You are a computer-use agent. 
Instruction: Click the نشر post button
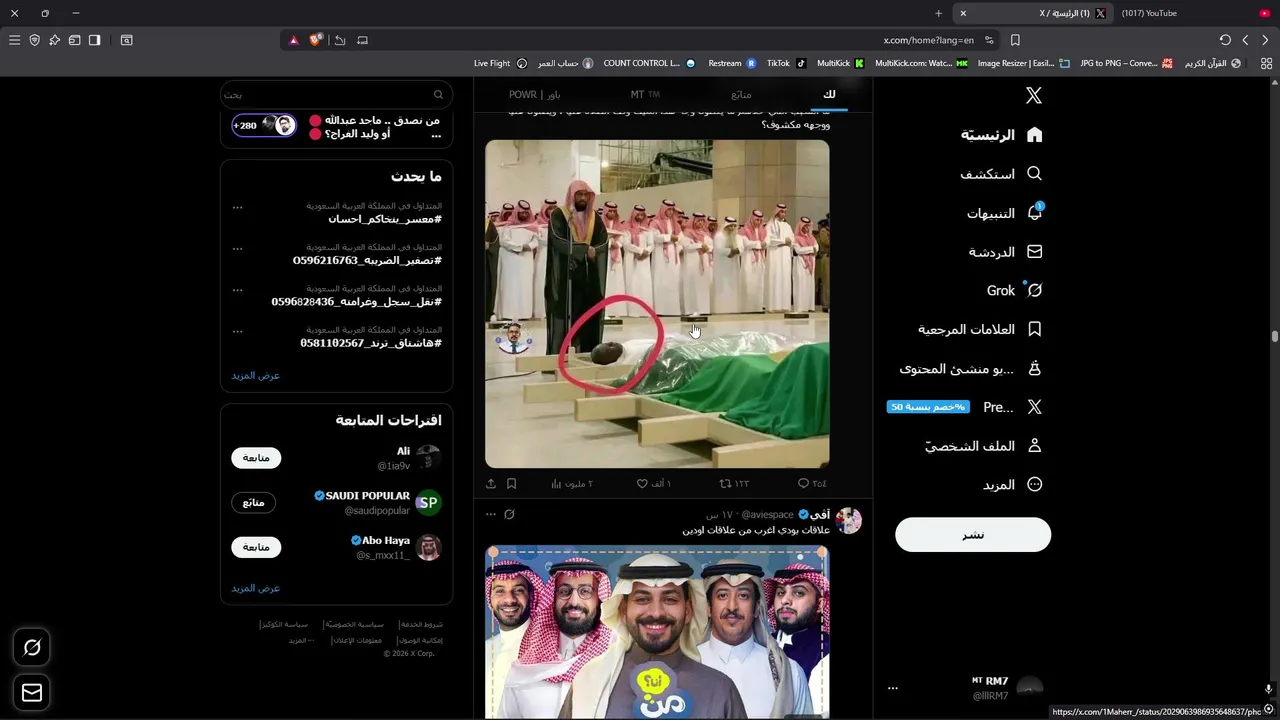(973, 534)
